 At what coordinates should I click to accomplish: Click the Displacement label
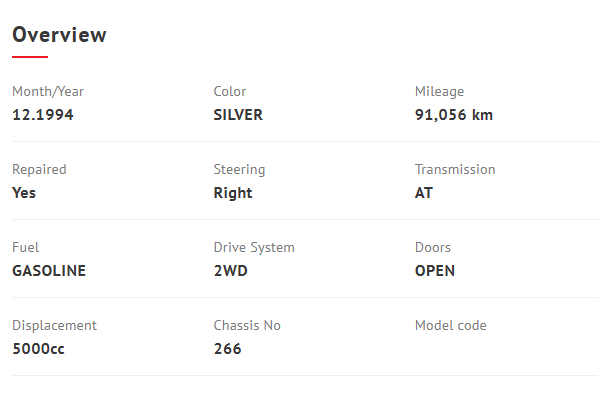point(54,325)
